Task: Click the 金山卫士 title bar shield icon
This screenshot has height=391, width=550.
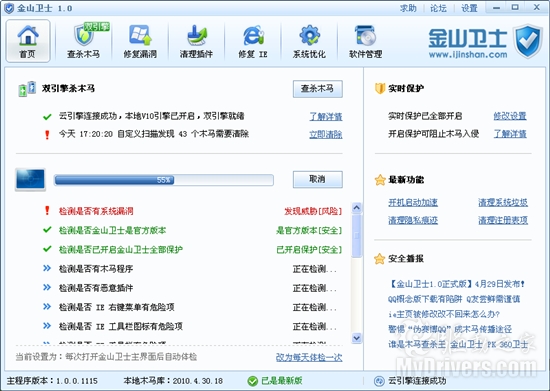Action: click(x=8, y=8)
